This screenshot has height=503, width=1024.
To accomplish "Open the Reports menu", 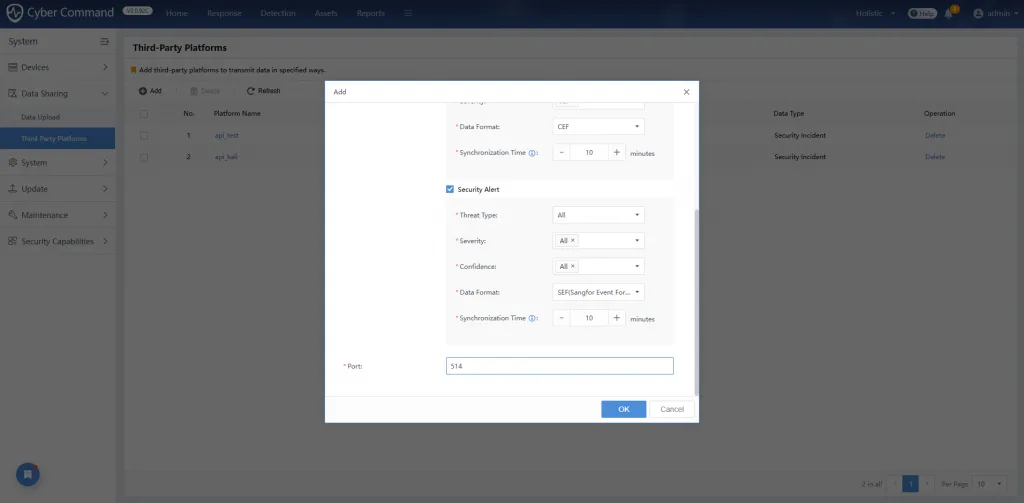I will pos(370,13).
